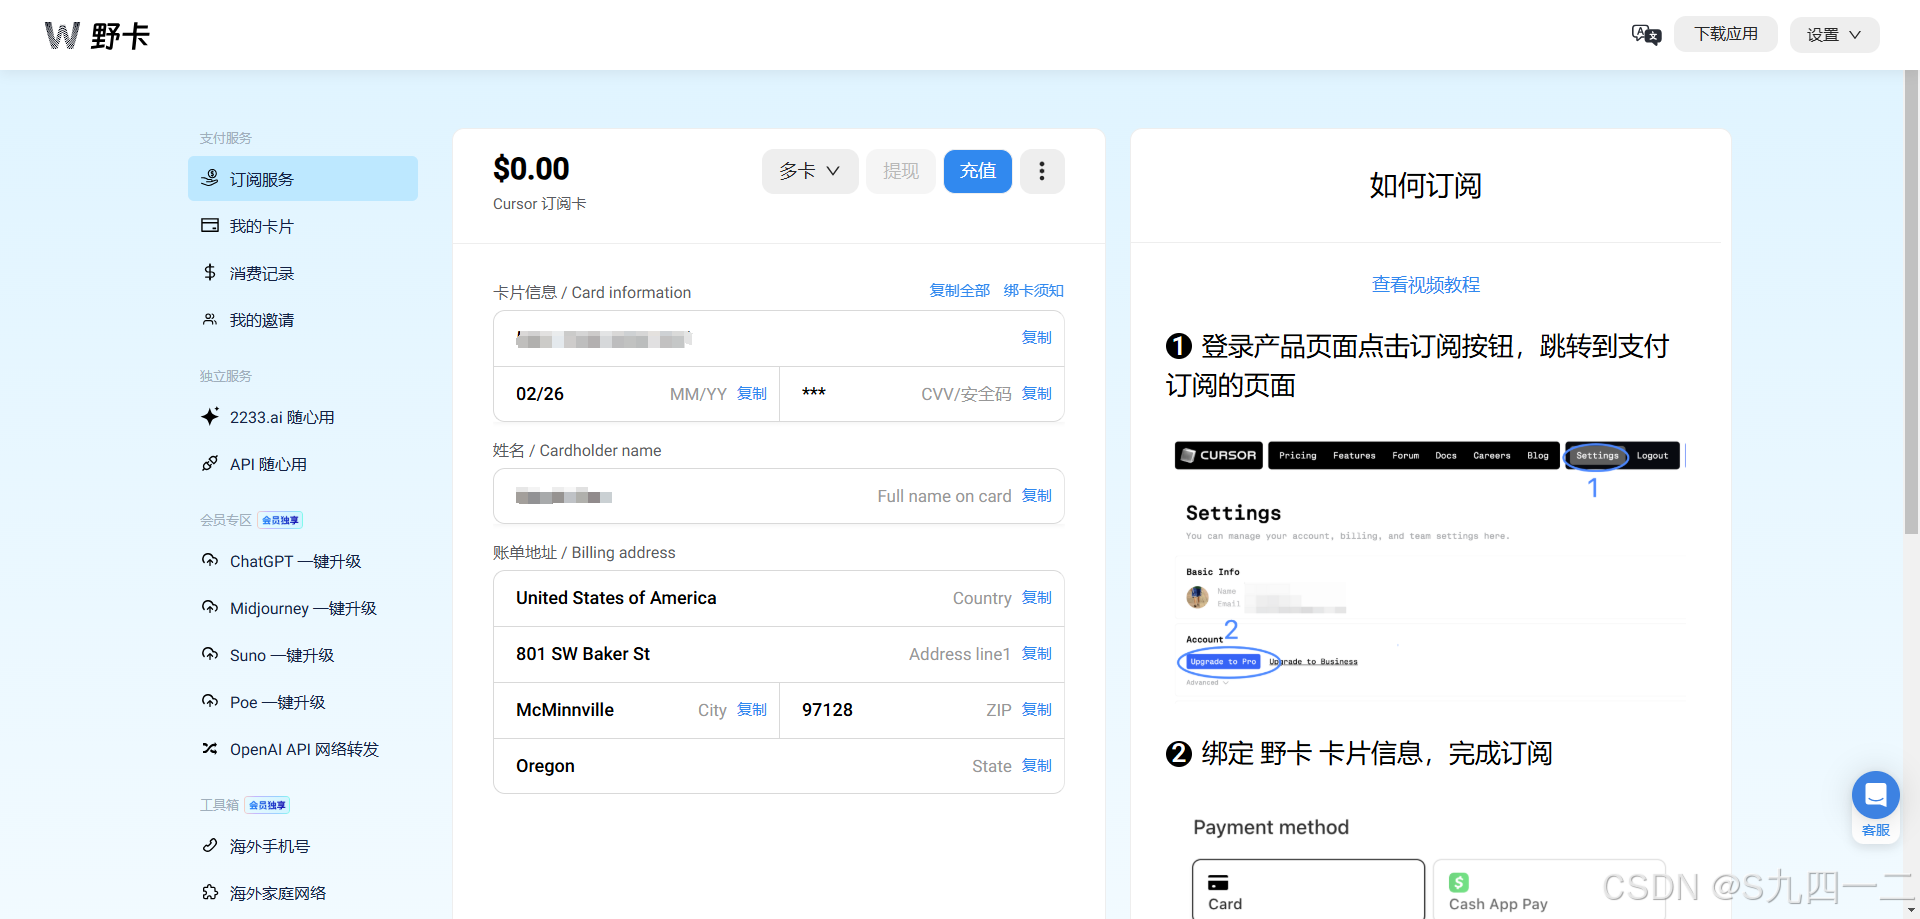
Task: Select the Card payment method
Action: (1308, 888)
